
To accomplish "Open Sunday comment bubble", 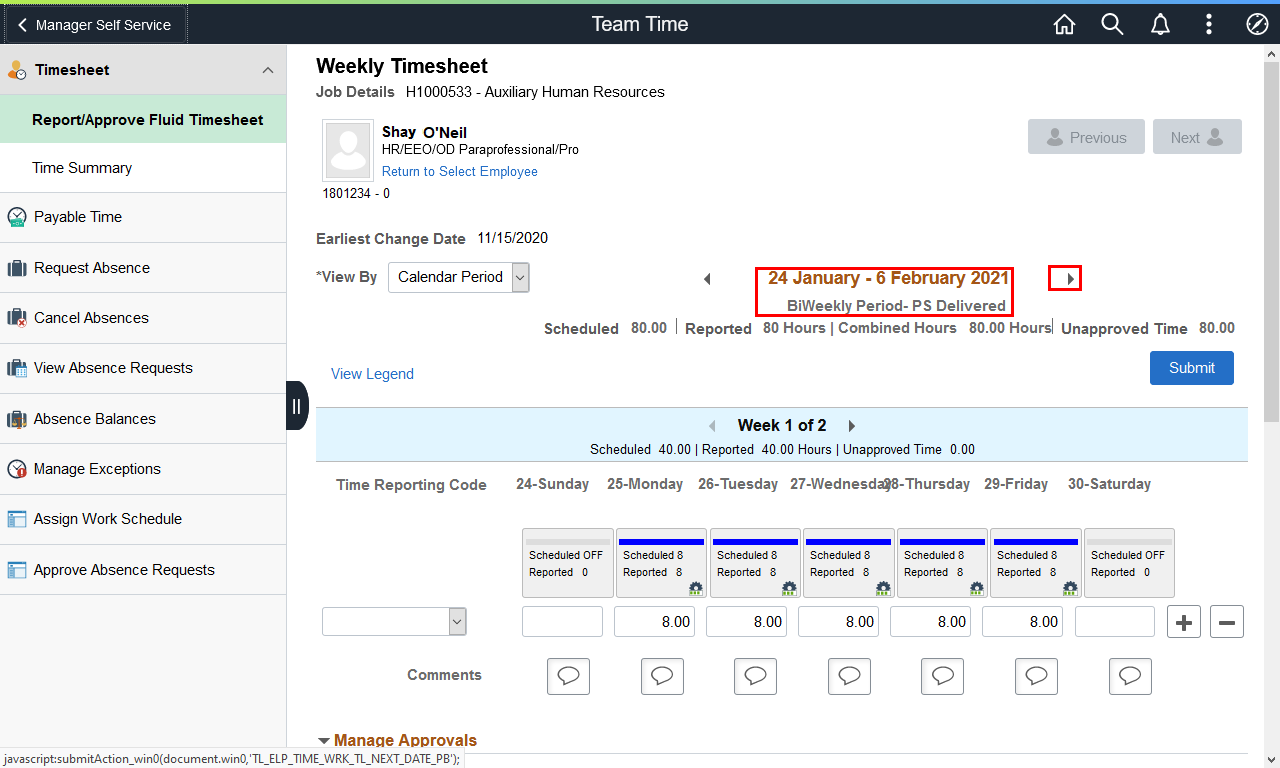I will click(x=568, y=676).
